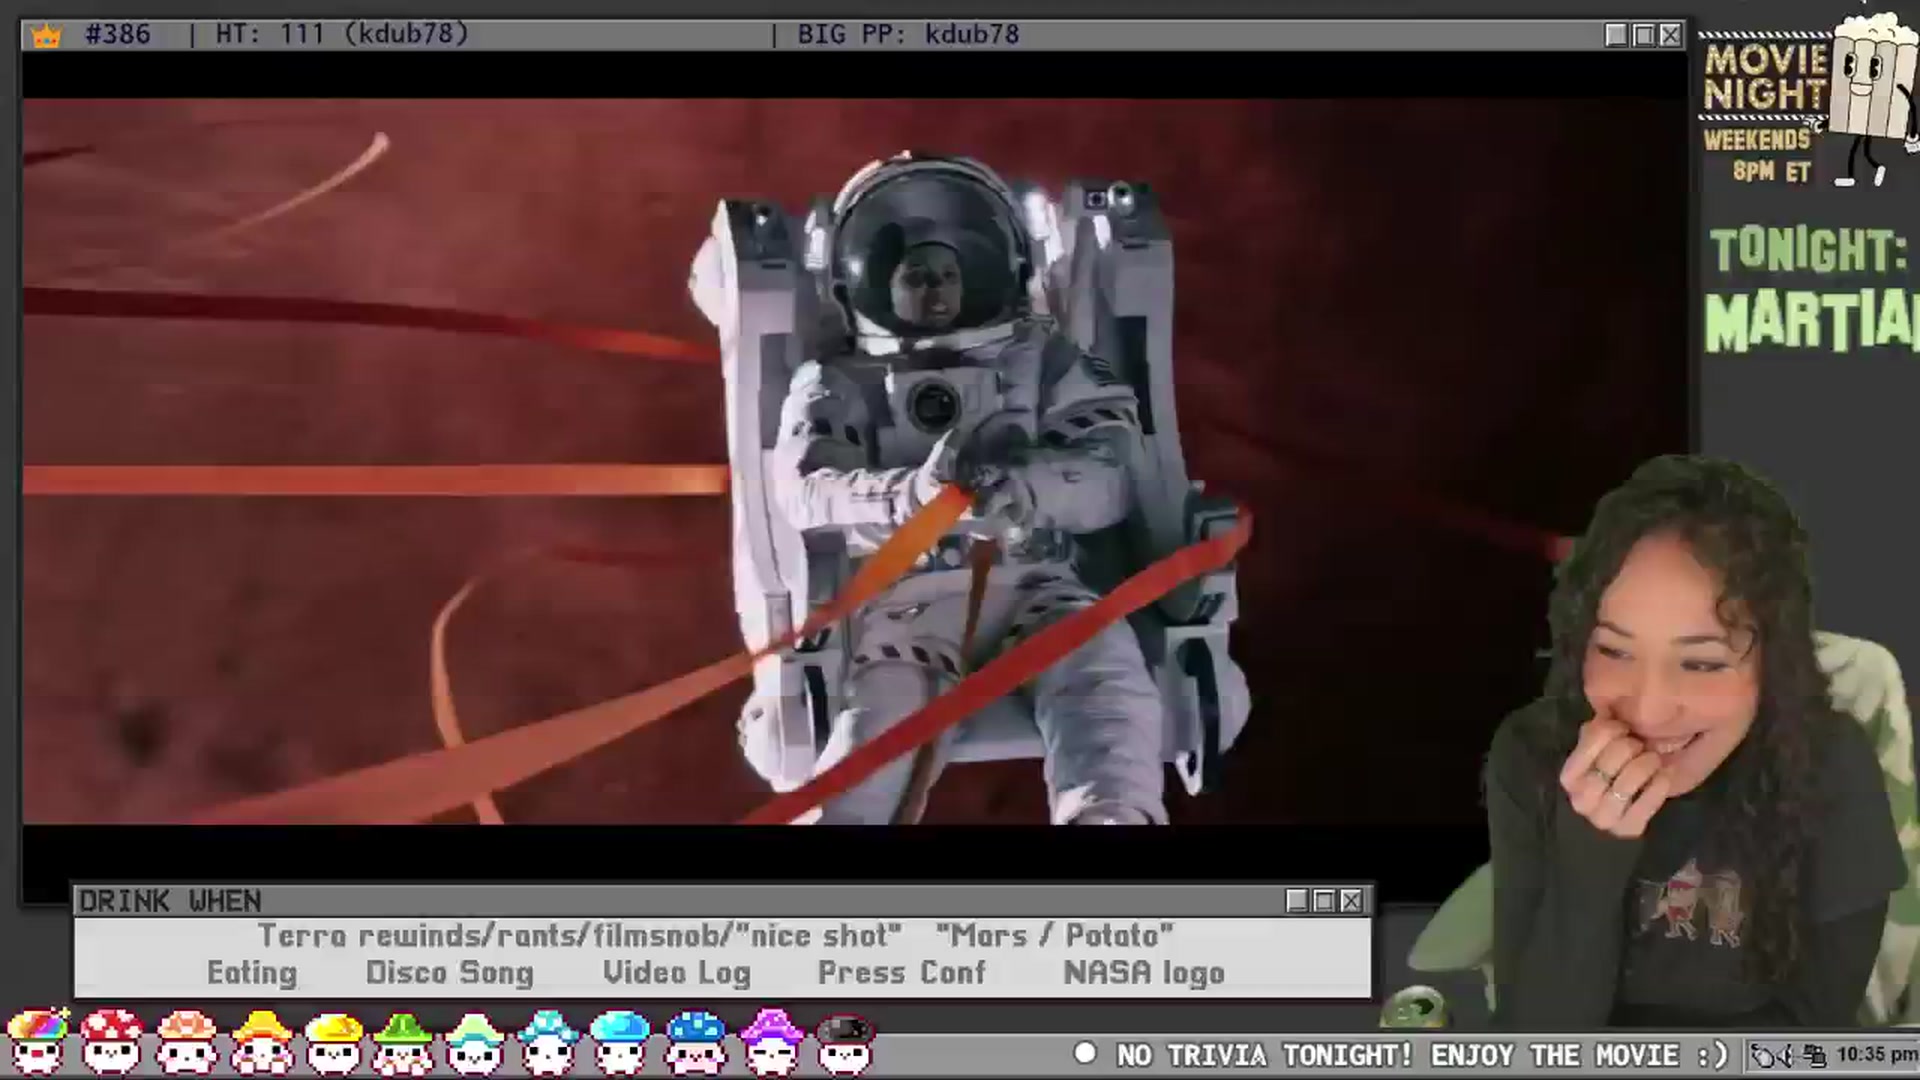Click 'BIG PP: kdub78' in title bar
Viewport: 1920px width, 1080px height.
908,34
